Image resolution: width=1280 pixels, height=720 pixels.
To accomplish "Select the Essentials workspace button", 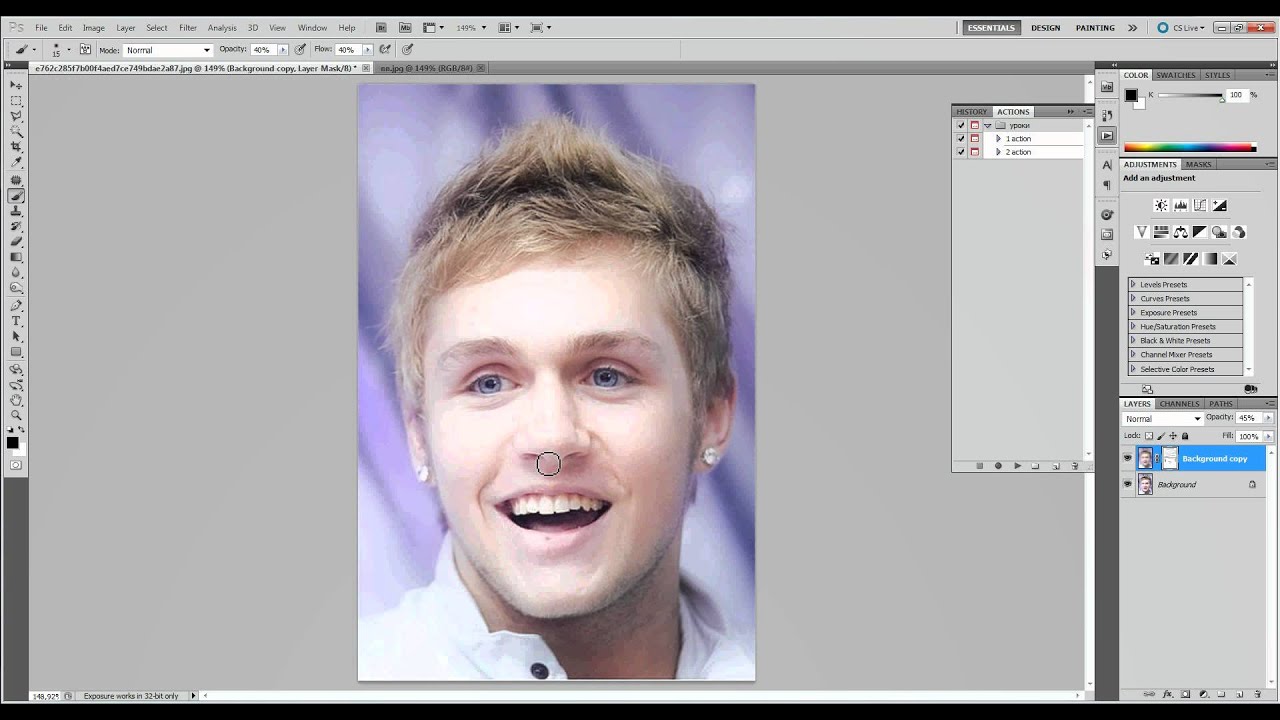I will pos(991,28).
